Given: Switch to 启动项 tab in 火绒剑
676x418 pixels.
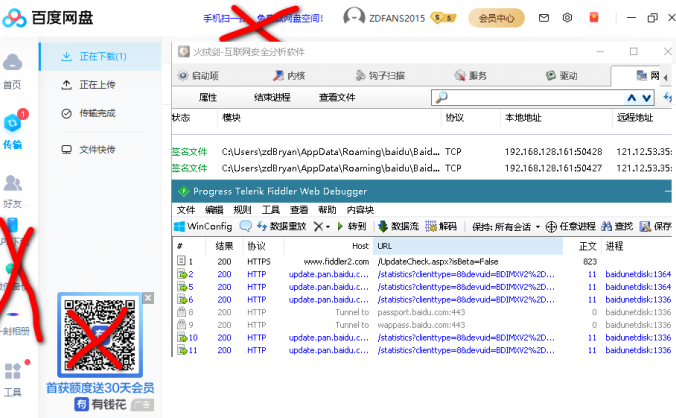Looking at the screenshot, I should click(x=199, y=76).
